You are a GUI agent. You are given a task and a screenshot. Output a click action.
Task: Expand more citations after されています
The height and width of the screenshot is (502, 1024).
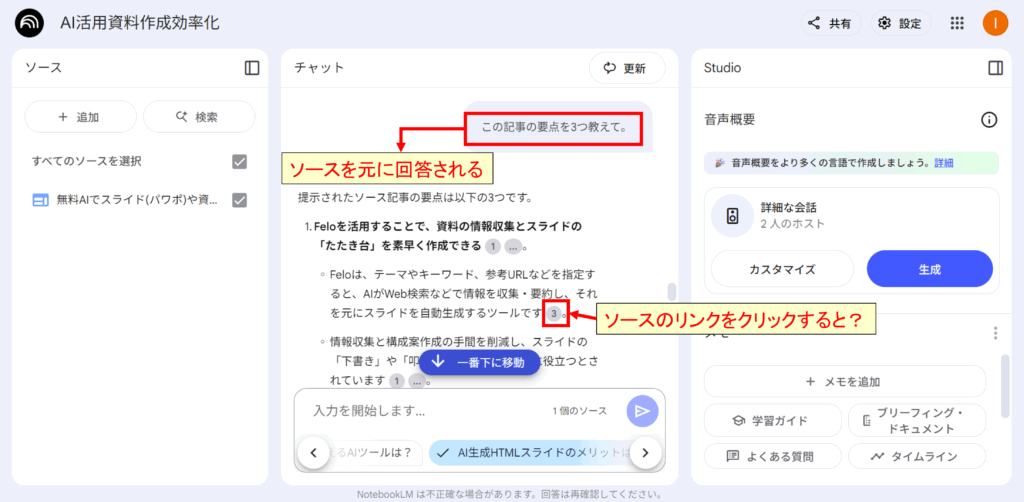click(417, 381)
